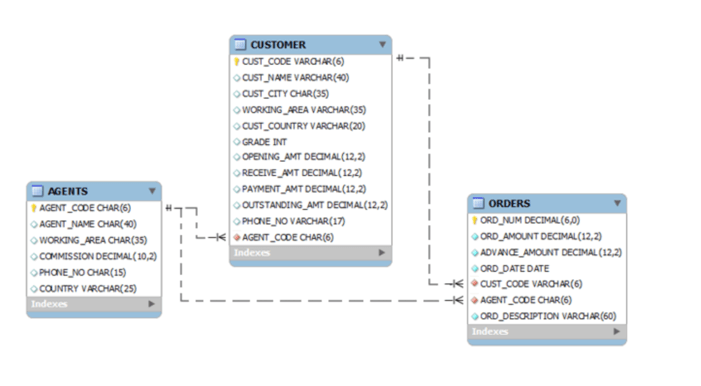Click the crow's foot connector at CUSTOMER AGENT_CODE
This screenshot has width=701, height=386.
pos(220,237)
